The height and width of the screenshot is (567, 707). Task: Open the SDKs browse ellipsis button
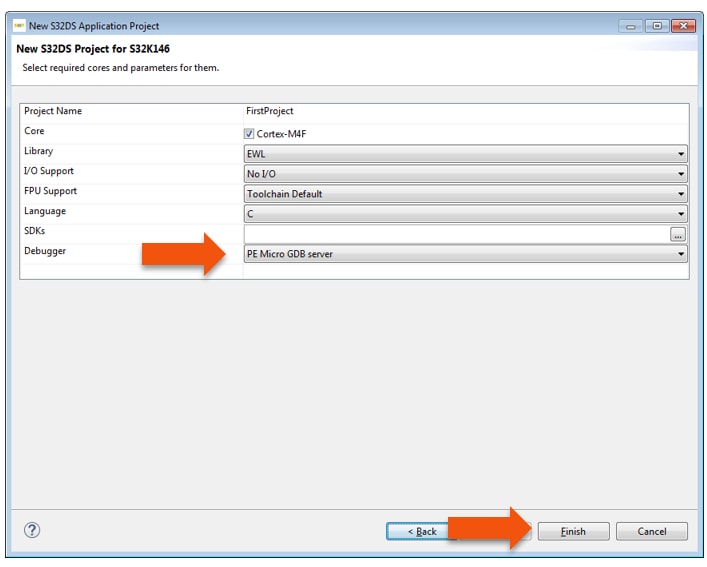tap(678, 234)
